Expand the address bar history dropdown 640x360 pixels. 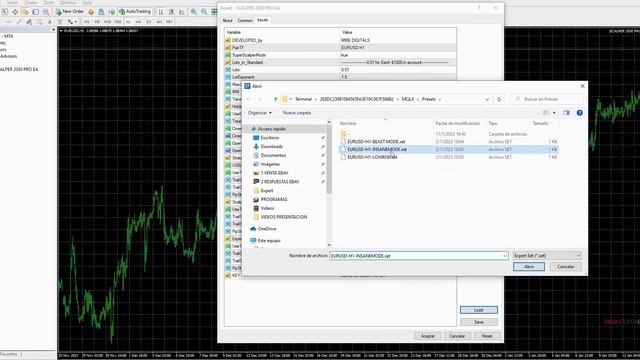click(x=487, y=99)
